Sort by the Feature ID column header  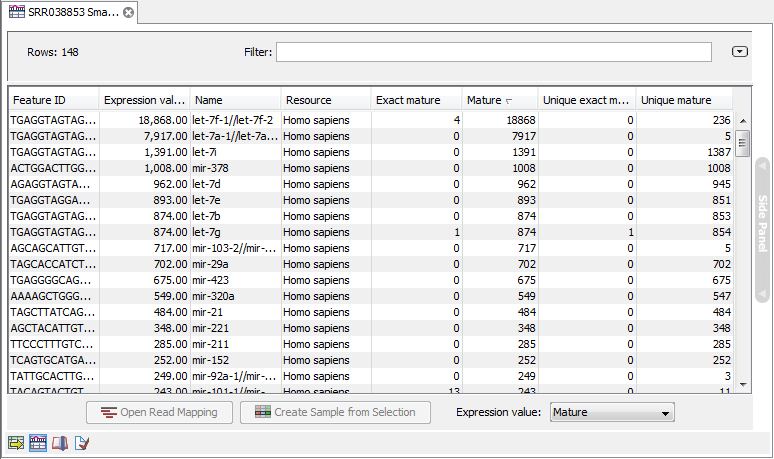(x=53, y=100)
